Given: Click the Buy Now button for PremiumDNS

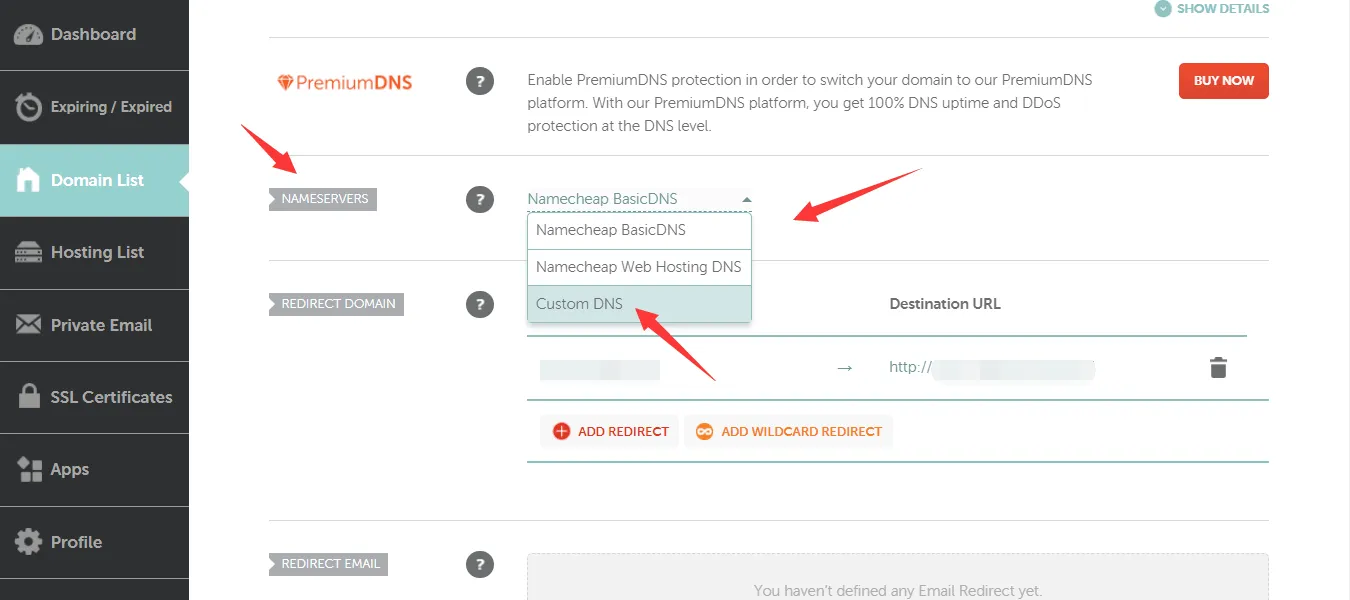Looking at the screenshot, I should (1223, 81).
